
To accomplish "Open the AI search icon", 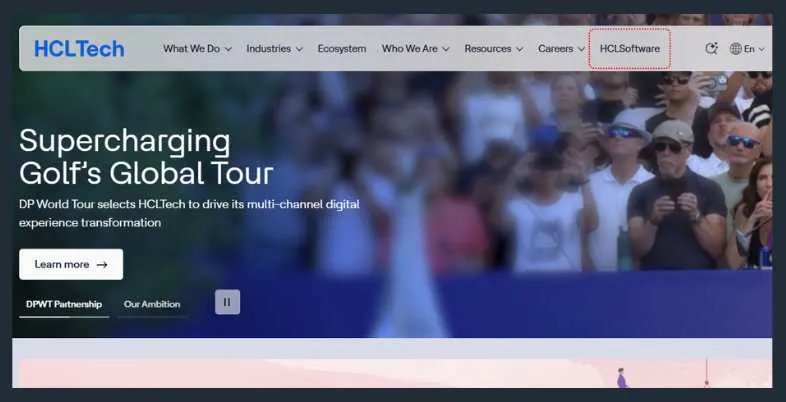I will [x=711, y=49].
